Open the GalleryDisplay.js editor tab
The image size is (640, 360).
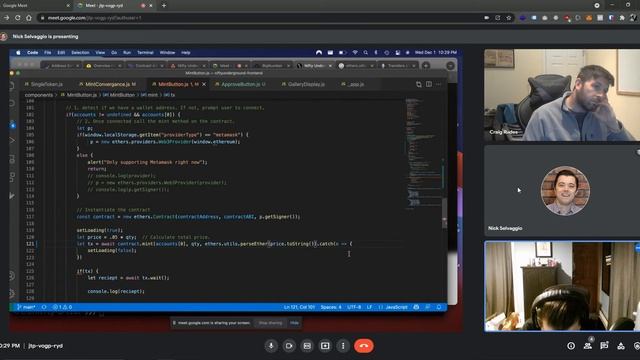303,84
